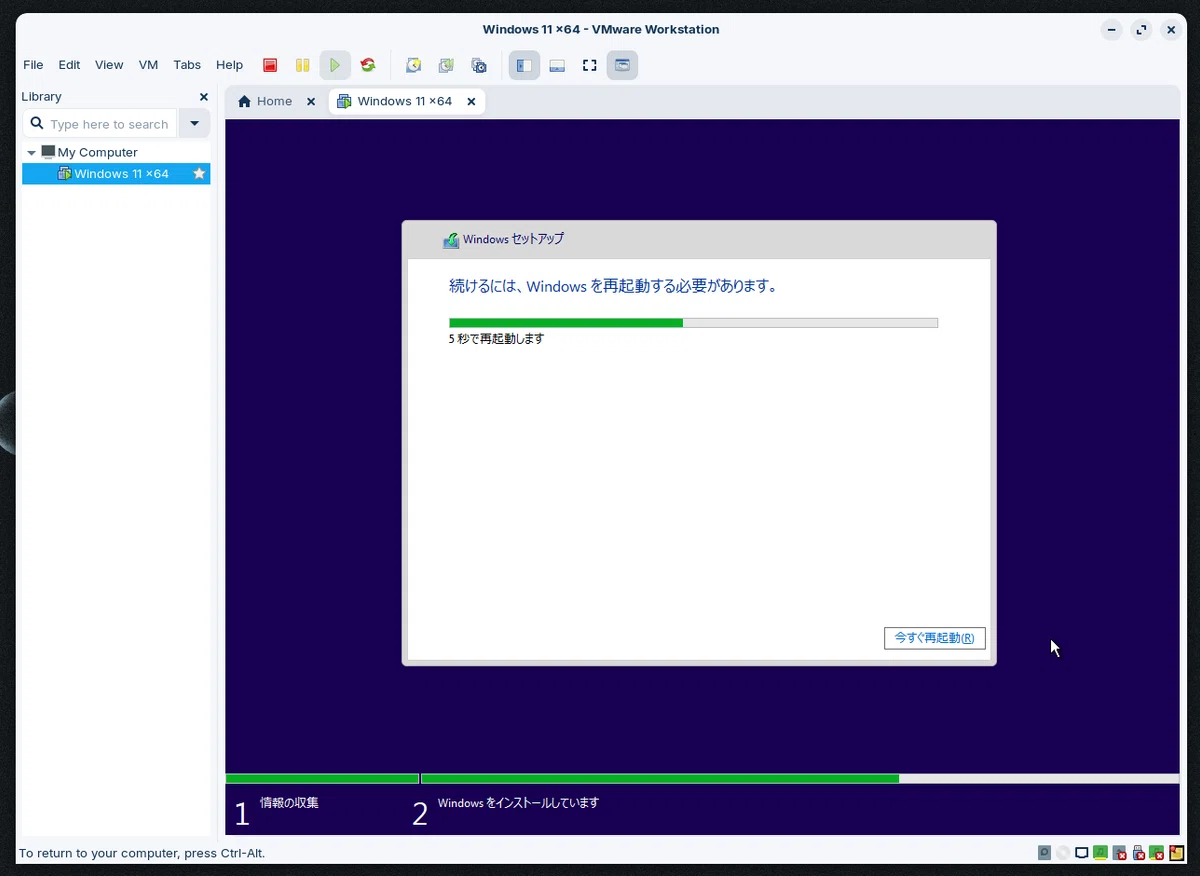Toggle the thumbnail bar icon

(557, 65)
